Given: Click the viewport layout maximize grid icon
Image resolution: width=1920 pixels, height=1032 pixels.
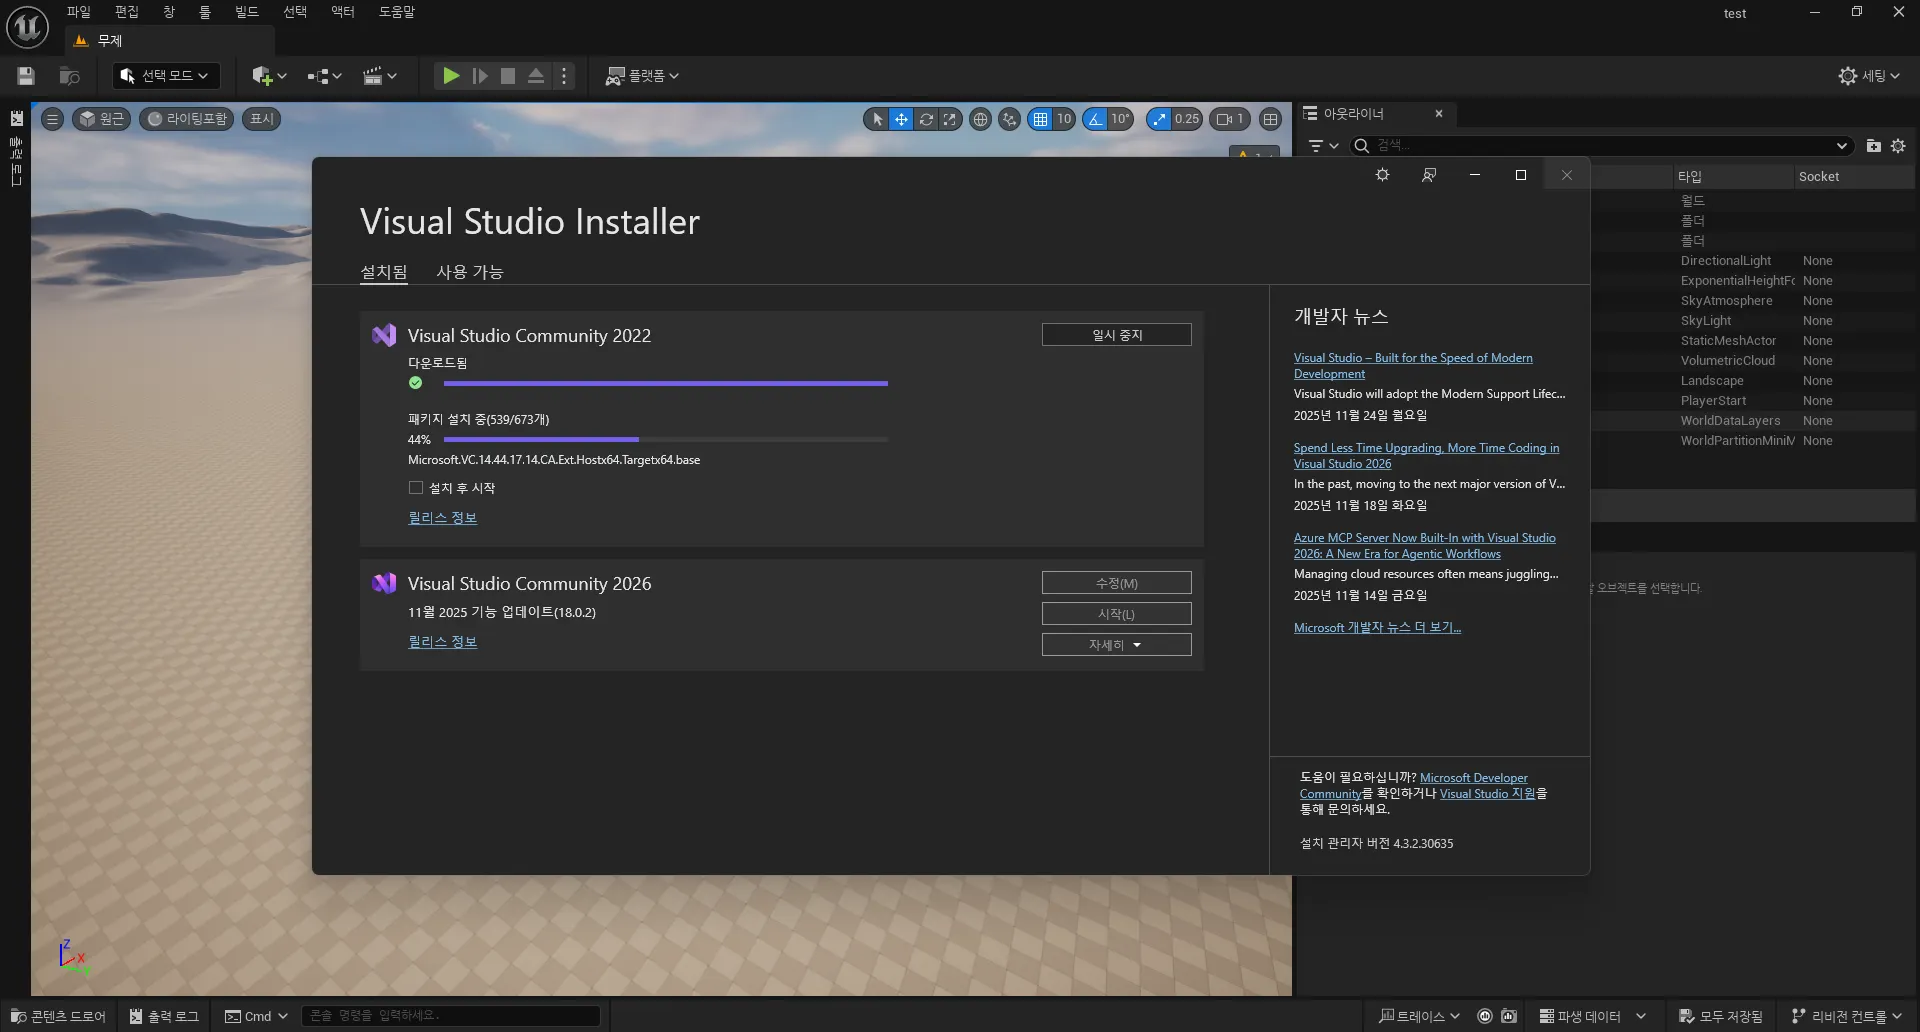Looking at the screenshot, I should [1270, 119].
